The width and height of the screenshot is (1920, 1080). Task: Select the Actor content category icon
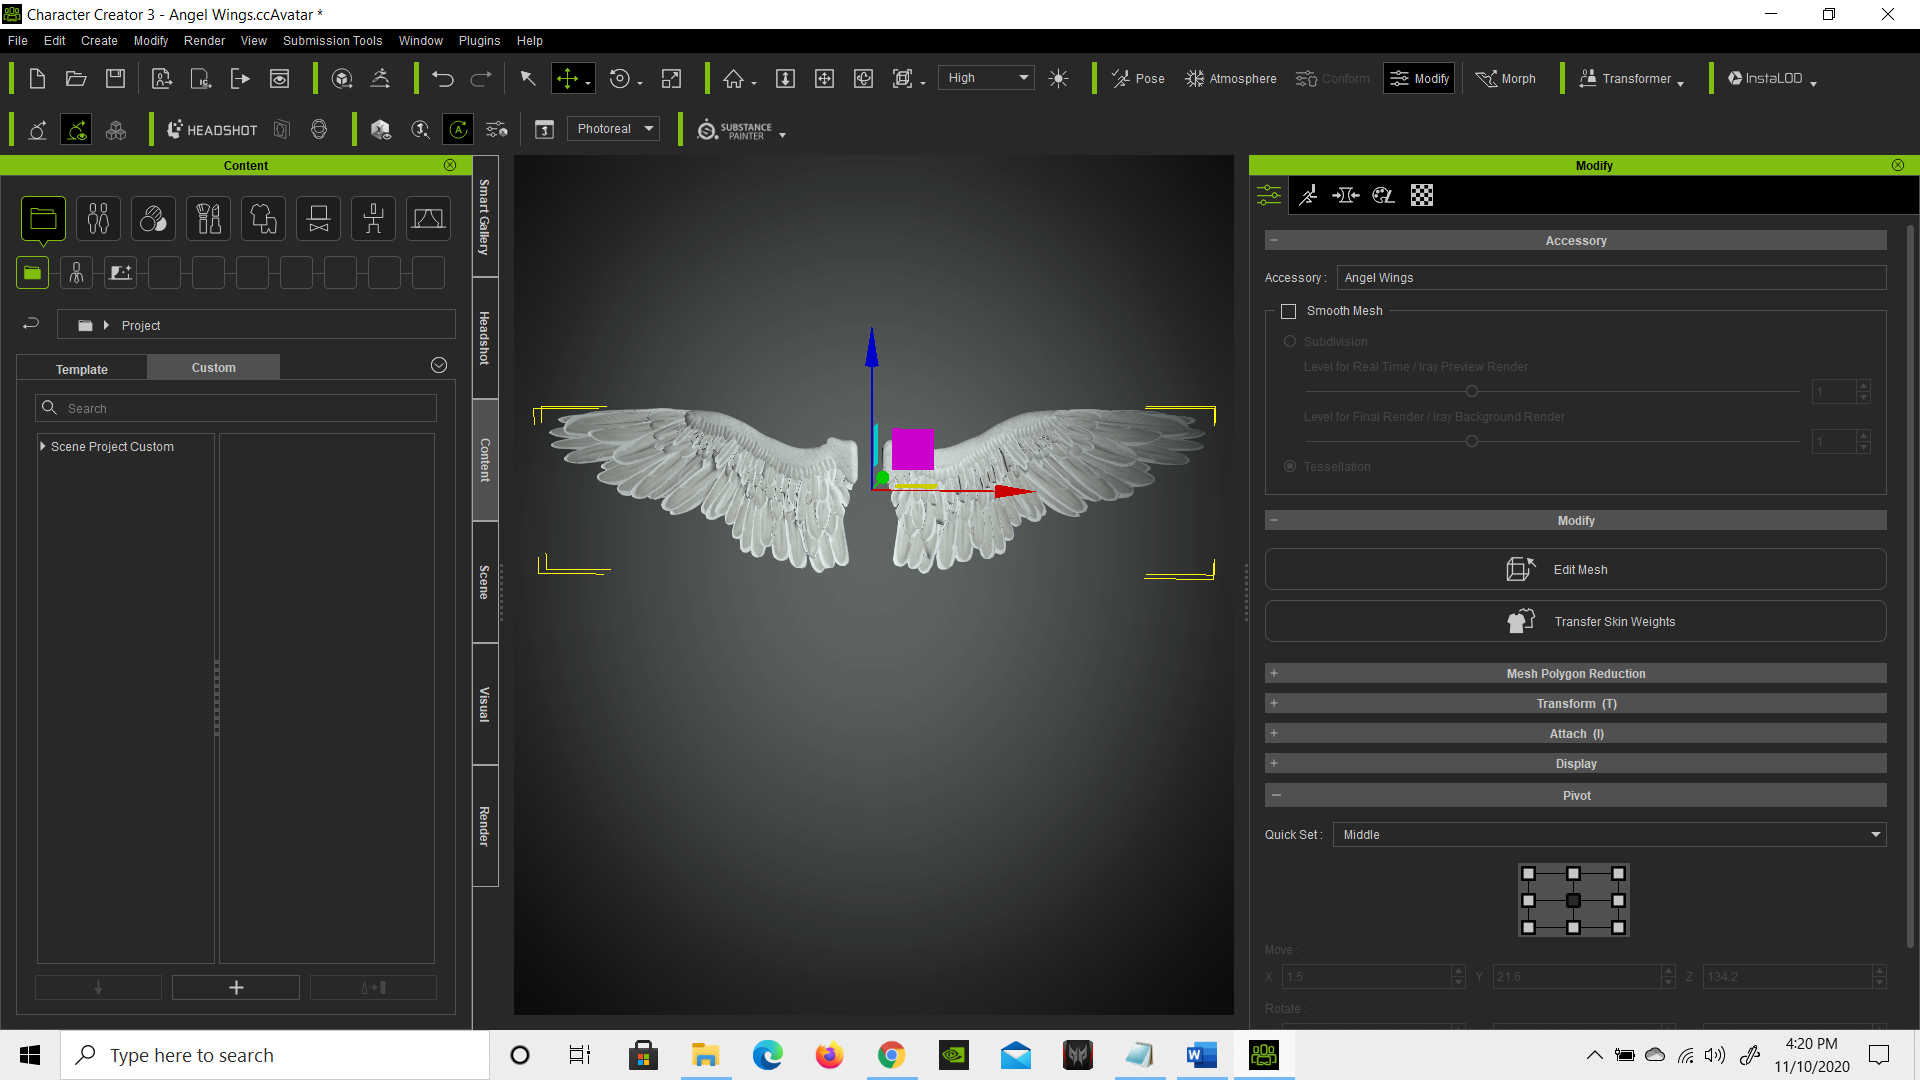[x=98, y=219]
